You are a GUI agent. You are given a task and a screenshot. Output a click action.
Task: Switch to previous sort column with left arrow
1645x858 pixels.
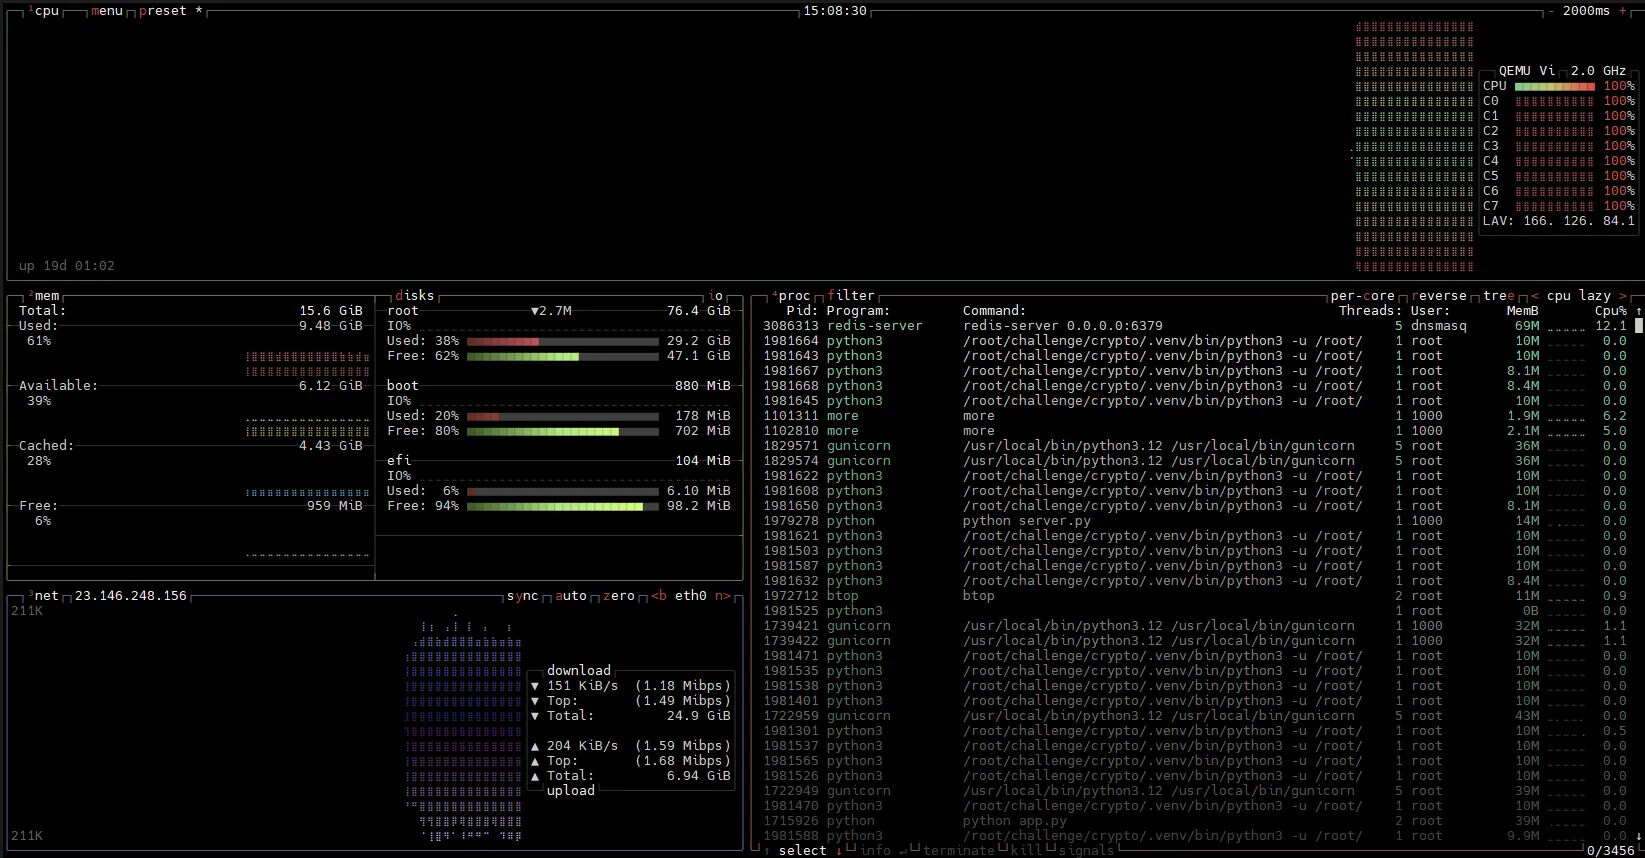pos(1535,296)
